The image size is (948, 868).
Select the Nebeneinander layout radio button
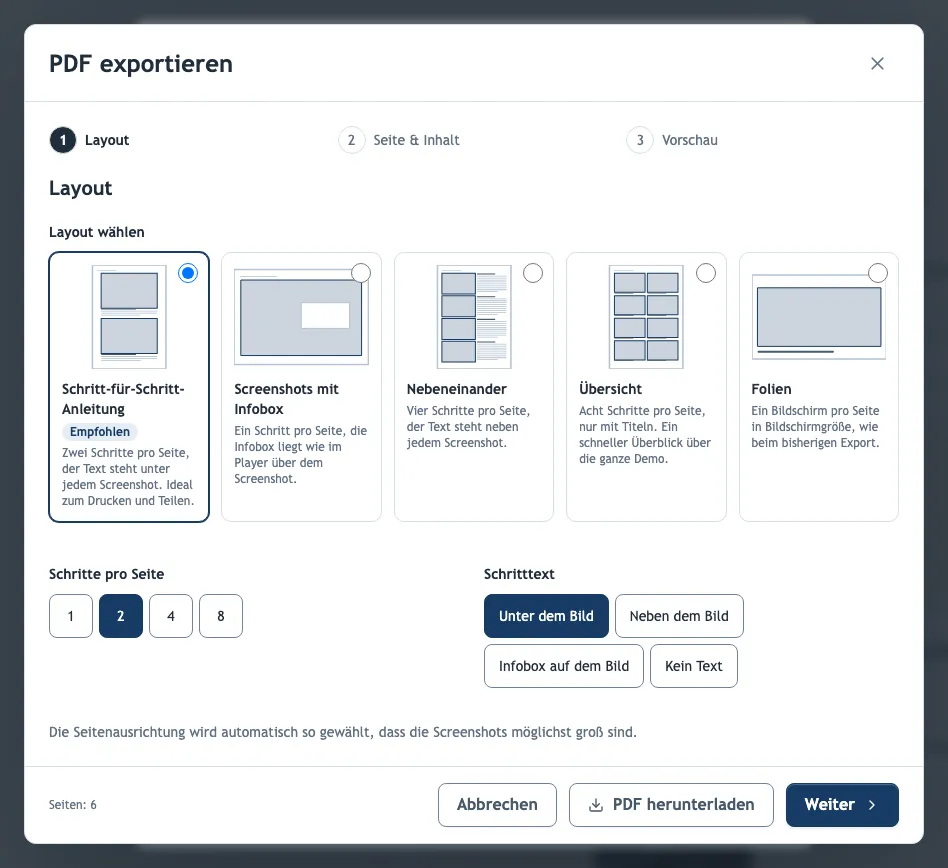click(533, 273)
